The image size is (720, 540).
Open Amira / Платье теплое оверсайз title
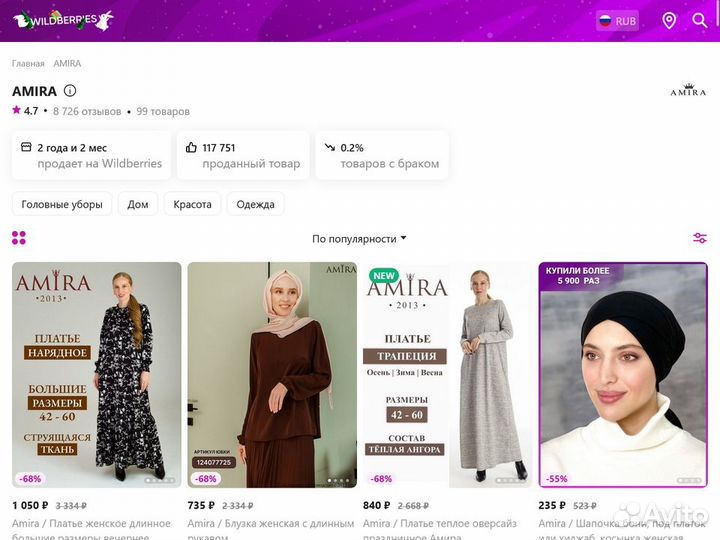pos(440,530)
